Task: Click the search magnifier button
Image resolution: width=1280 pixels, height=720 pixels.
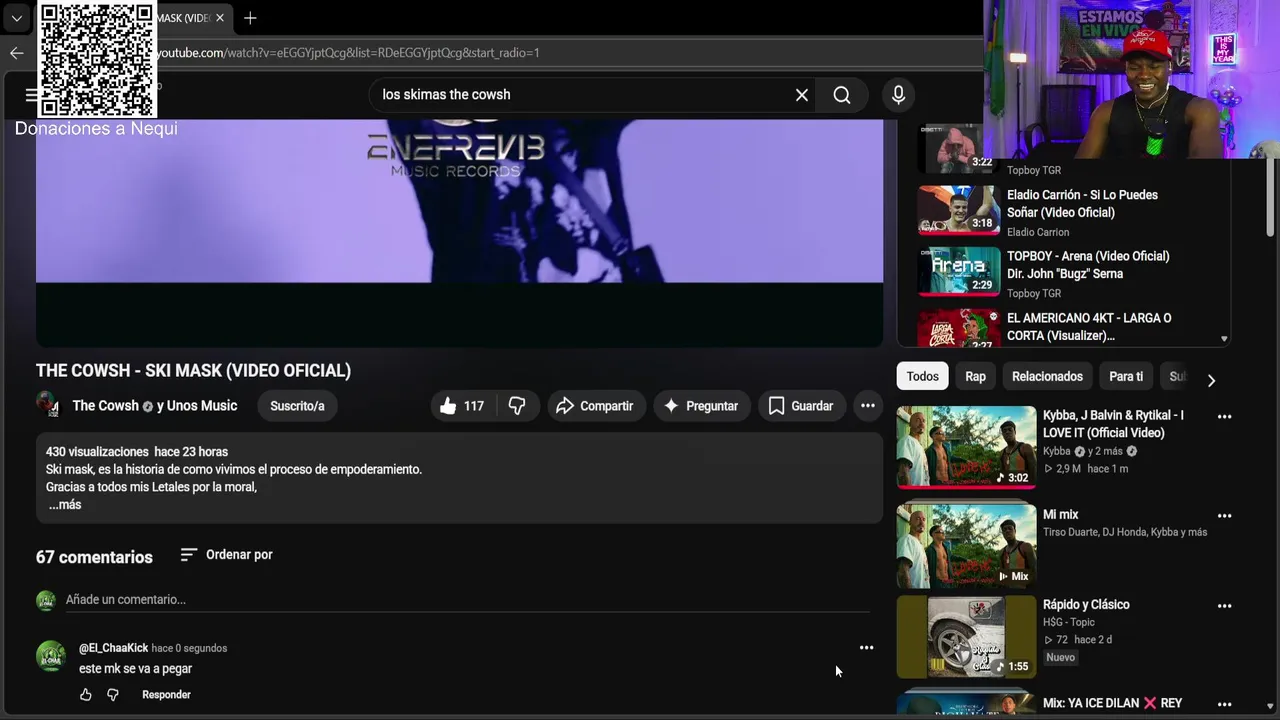Action: 842,95
